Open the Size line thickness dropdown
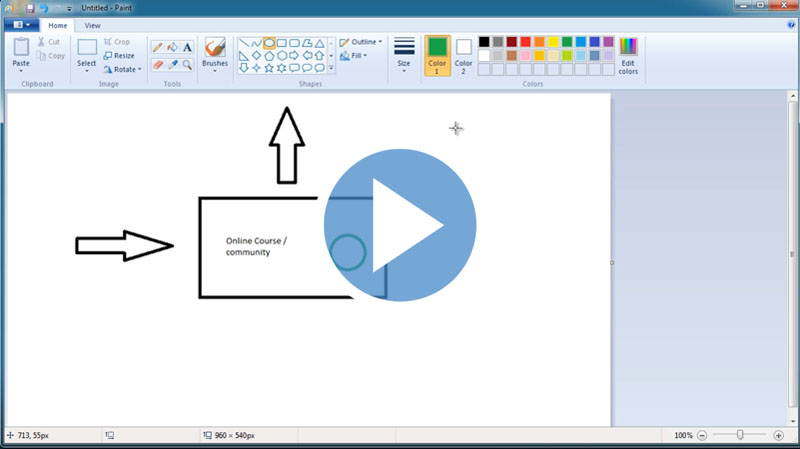 tap(404, 54)
